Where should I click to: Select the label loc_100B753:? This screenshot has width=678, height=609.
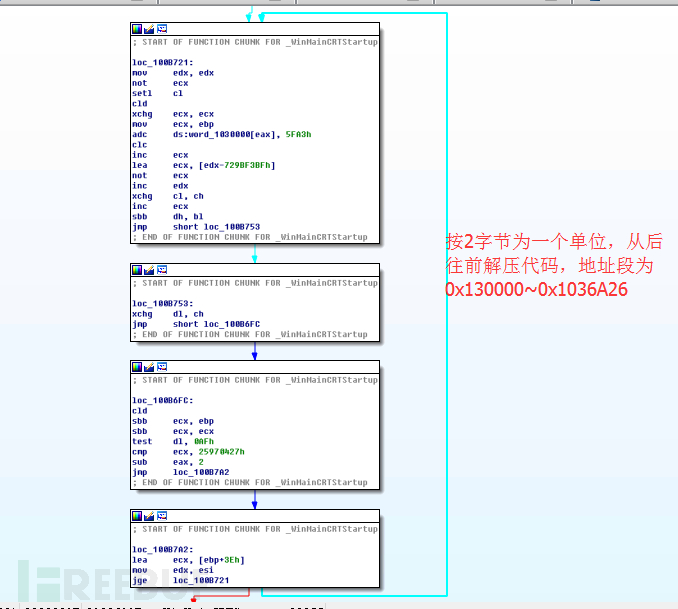tap(163, 303)
